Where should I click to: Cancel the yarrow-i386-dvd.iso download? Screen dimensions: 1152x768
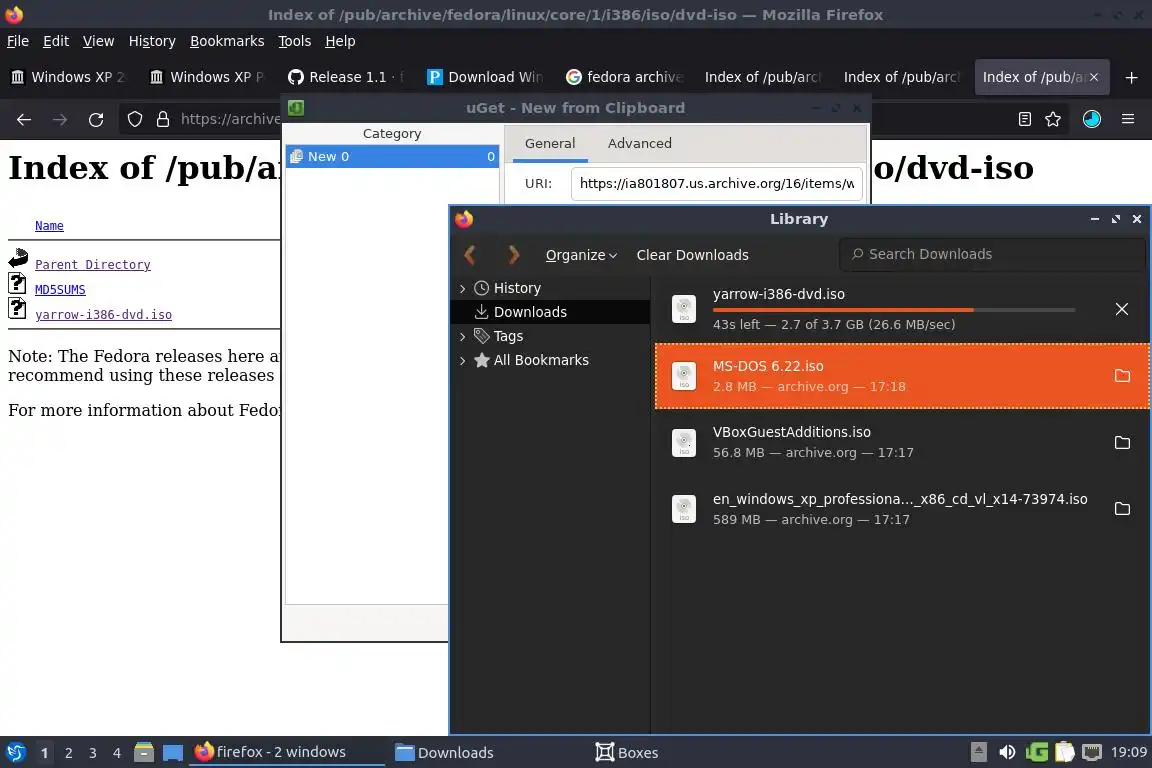(1121, 309)
